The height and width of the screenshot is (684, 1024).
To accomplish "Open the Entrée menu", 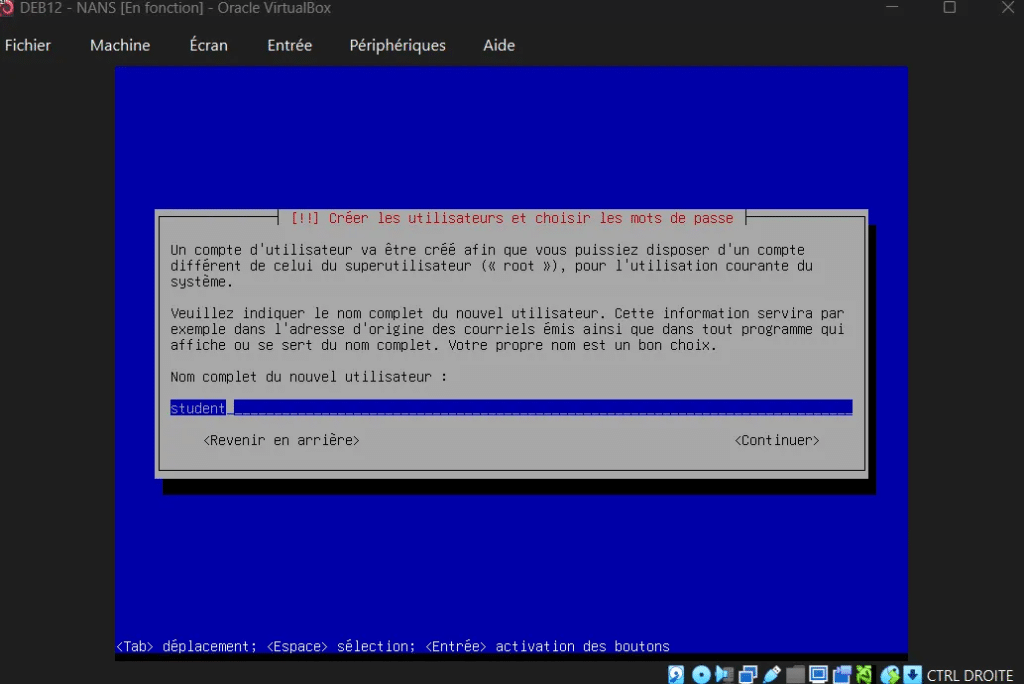I will (x=289, y=45).
